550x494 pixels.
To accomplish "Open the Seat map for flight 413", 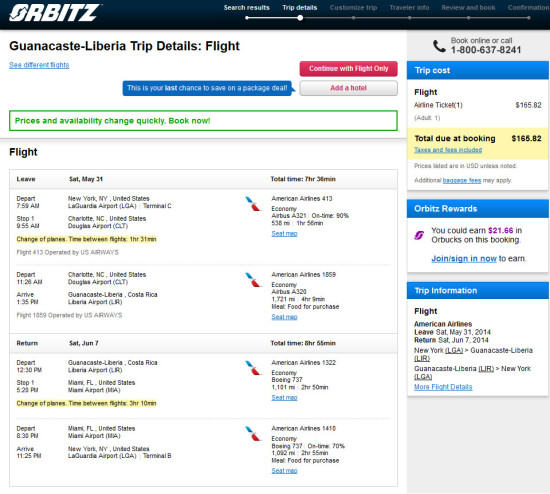I will pos(284,234).
